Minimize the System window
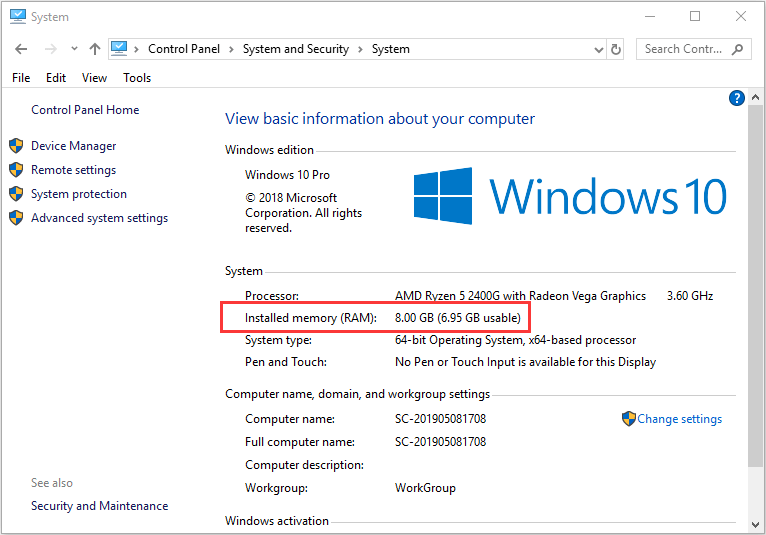The height and width of the screenshot is (535, 766). pos(650,16)
